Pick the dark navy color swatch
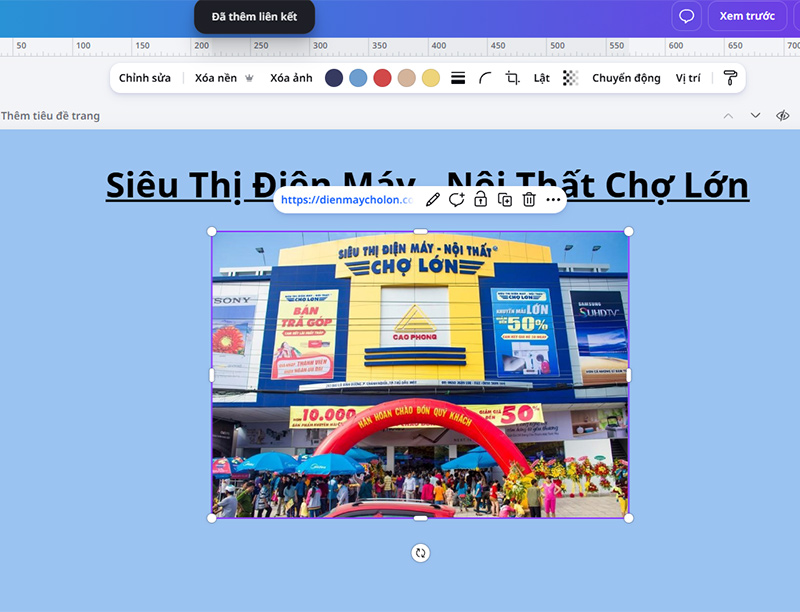 tap(334, 78)
